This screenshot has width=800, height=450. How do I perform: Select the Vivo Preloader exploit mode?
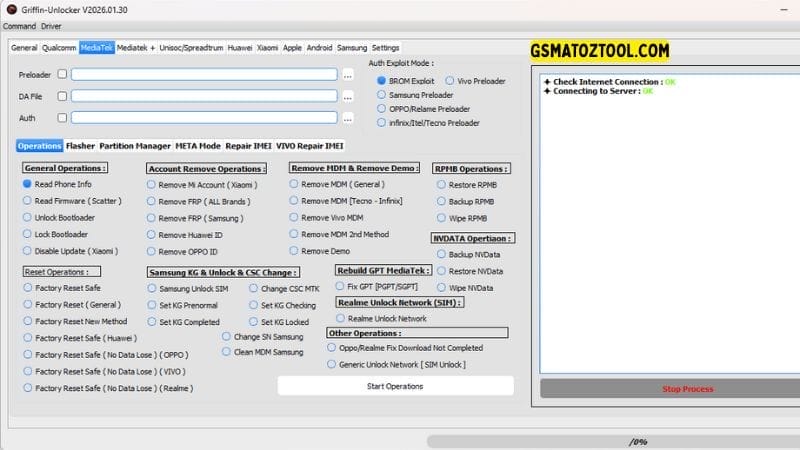(x=449, y=80)
